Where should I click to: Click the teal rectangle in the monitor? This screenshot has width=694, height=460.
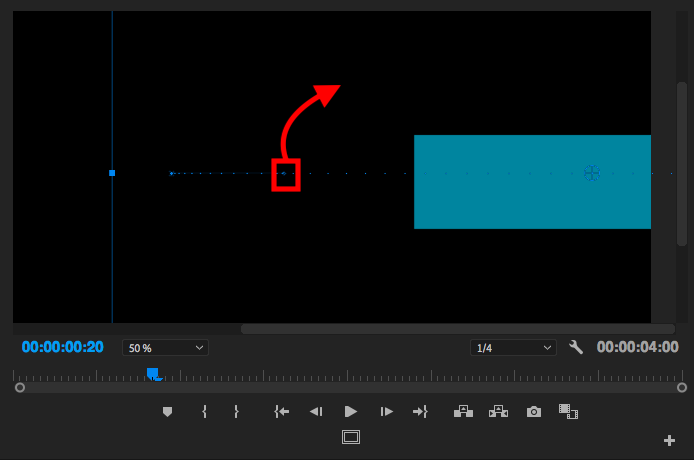click(532, 182)
